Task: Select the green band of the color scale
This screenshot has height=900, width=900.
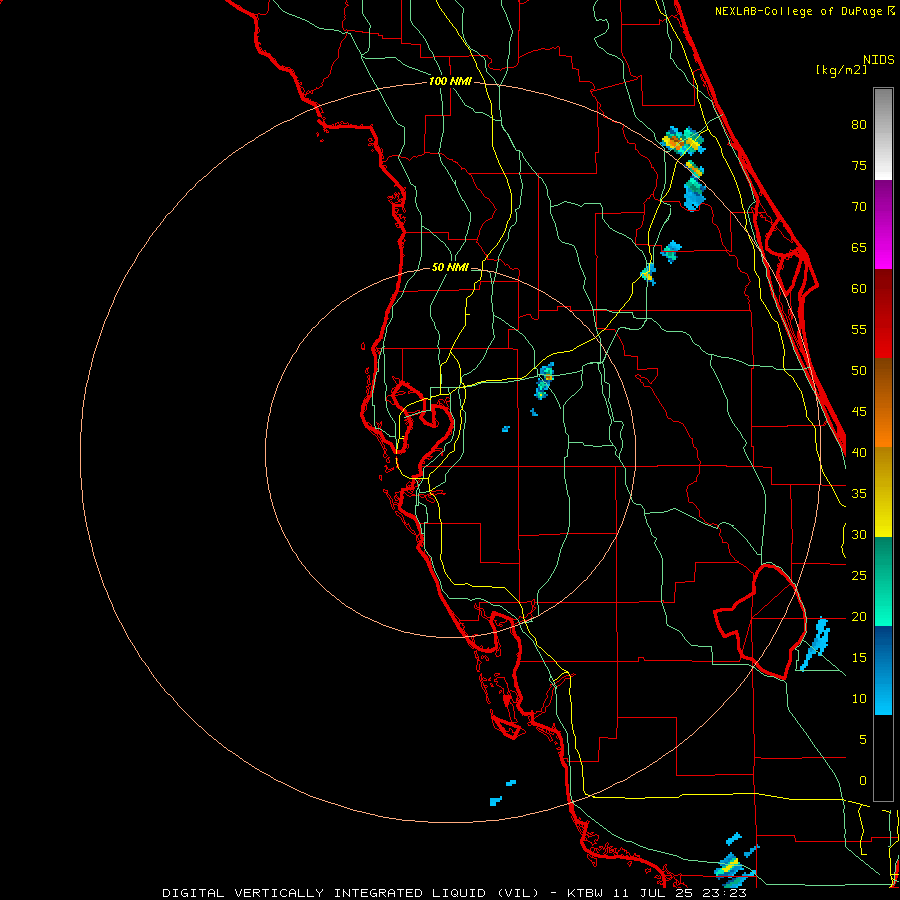Action: (x=883, y=581)
